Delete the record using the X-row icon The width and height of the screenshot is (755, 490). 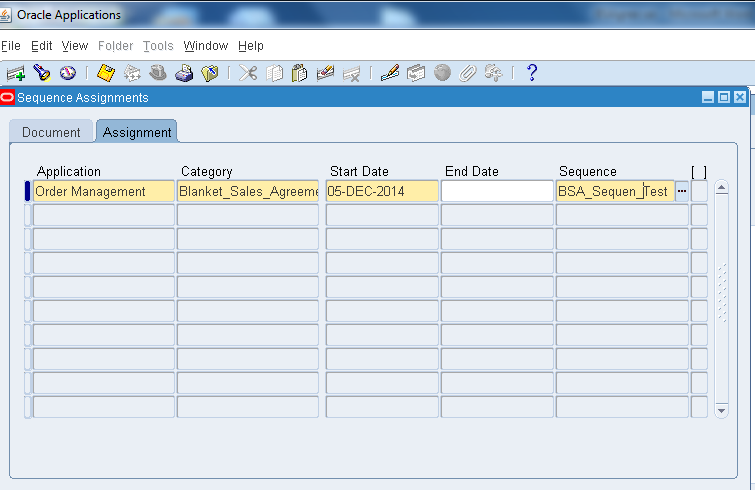(x=351, y=74)
